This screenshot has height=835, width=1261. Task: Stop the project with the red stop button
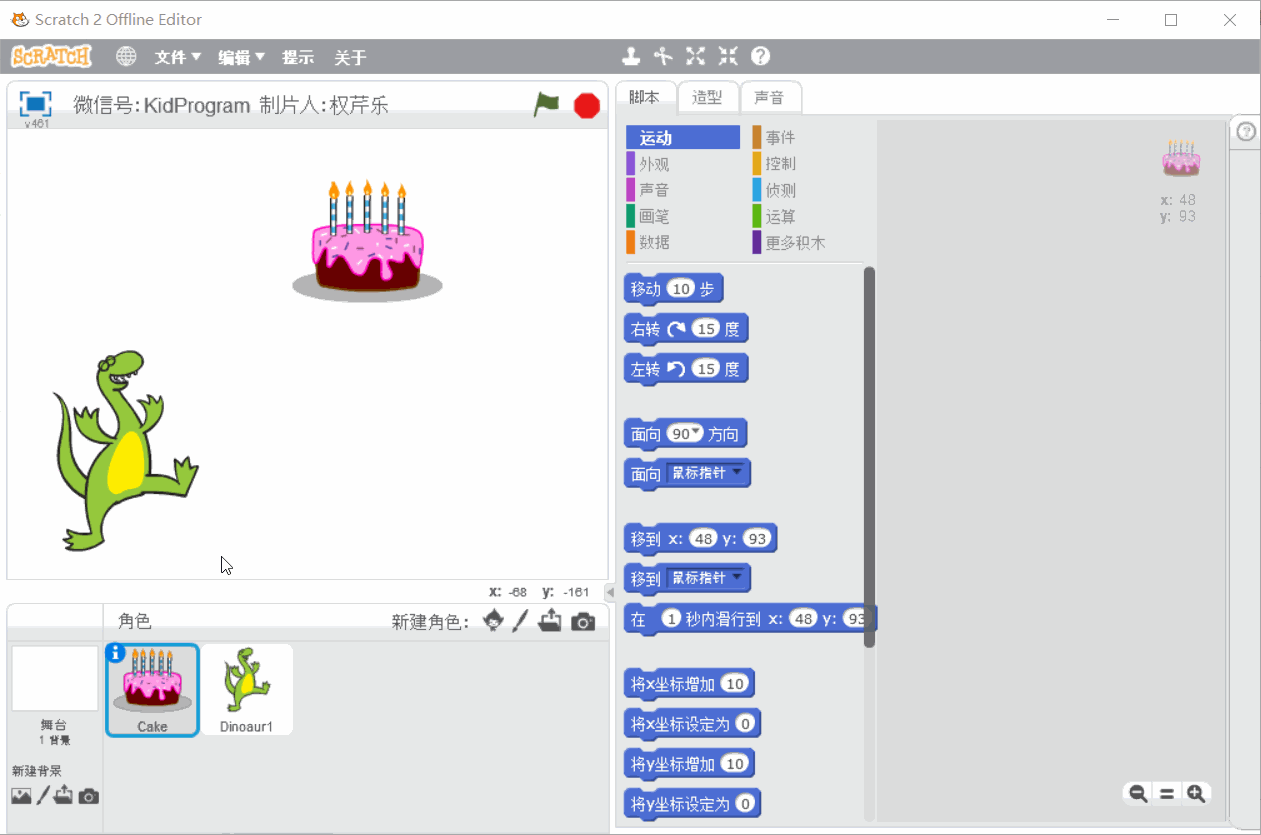(x=586, y=104)
